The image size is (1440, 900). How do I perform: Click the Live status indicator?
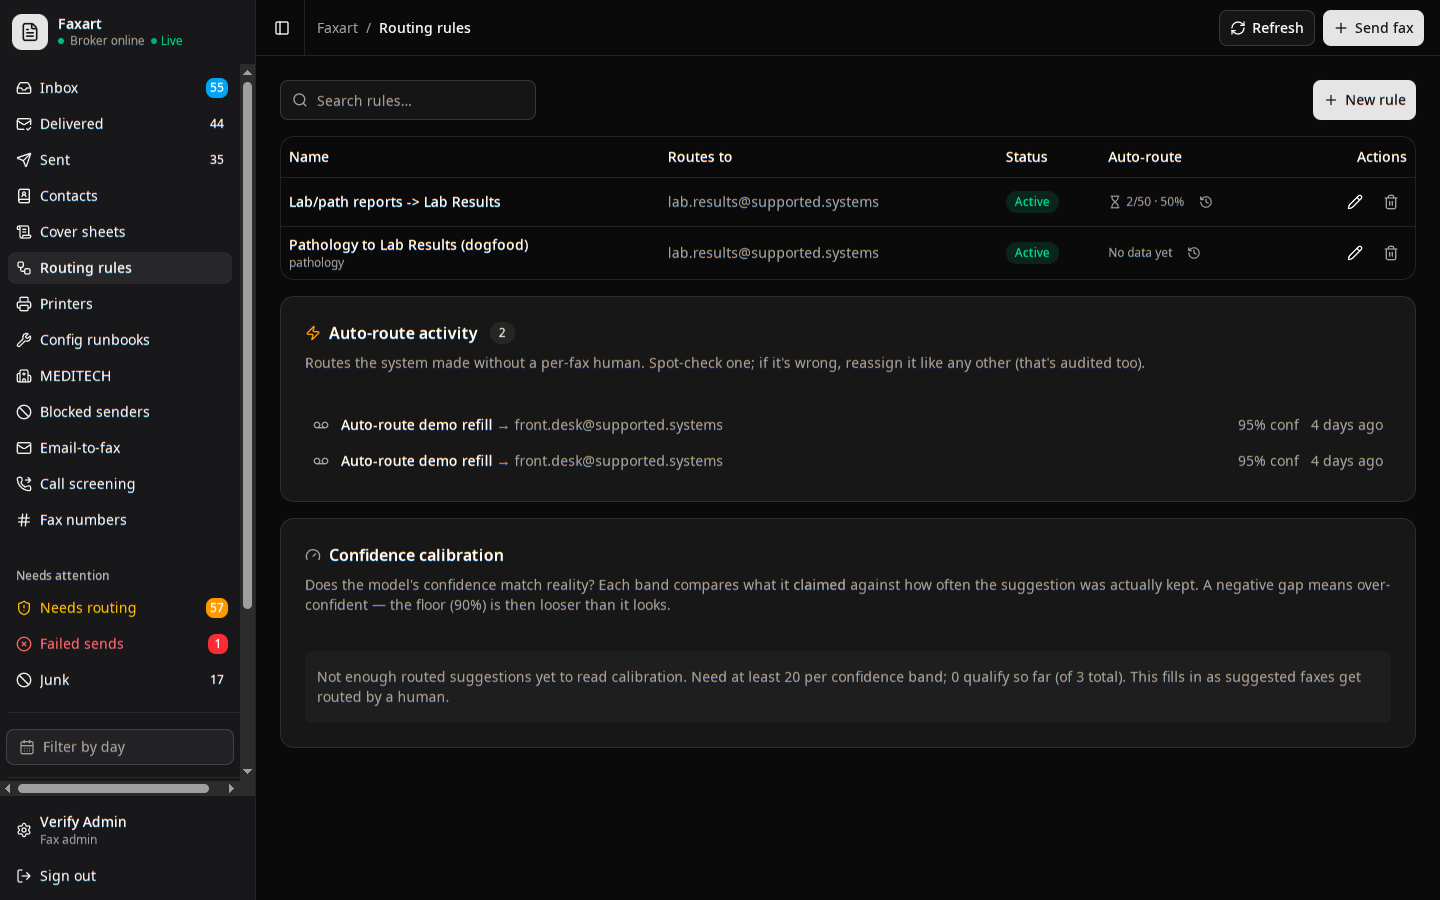click(167, 41)
